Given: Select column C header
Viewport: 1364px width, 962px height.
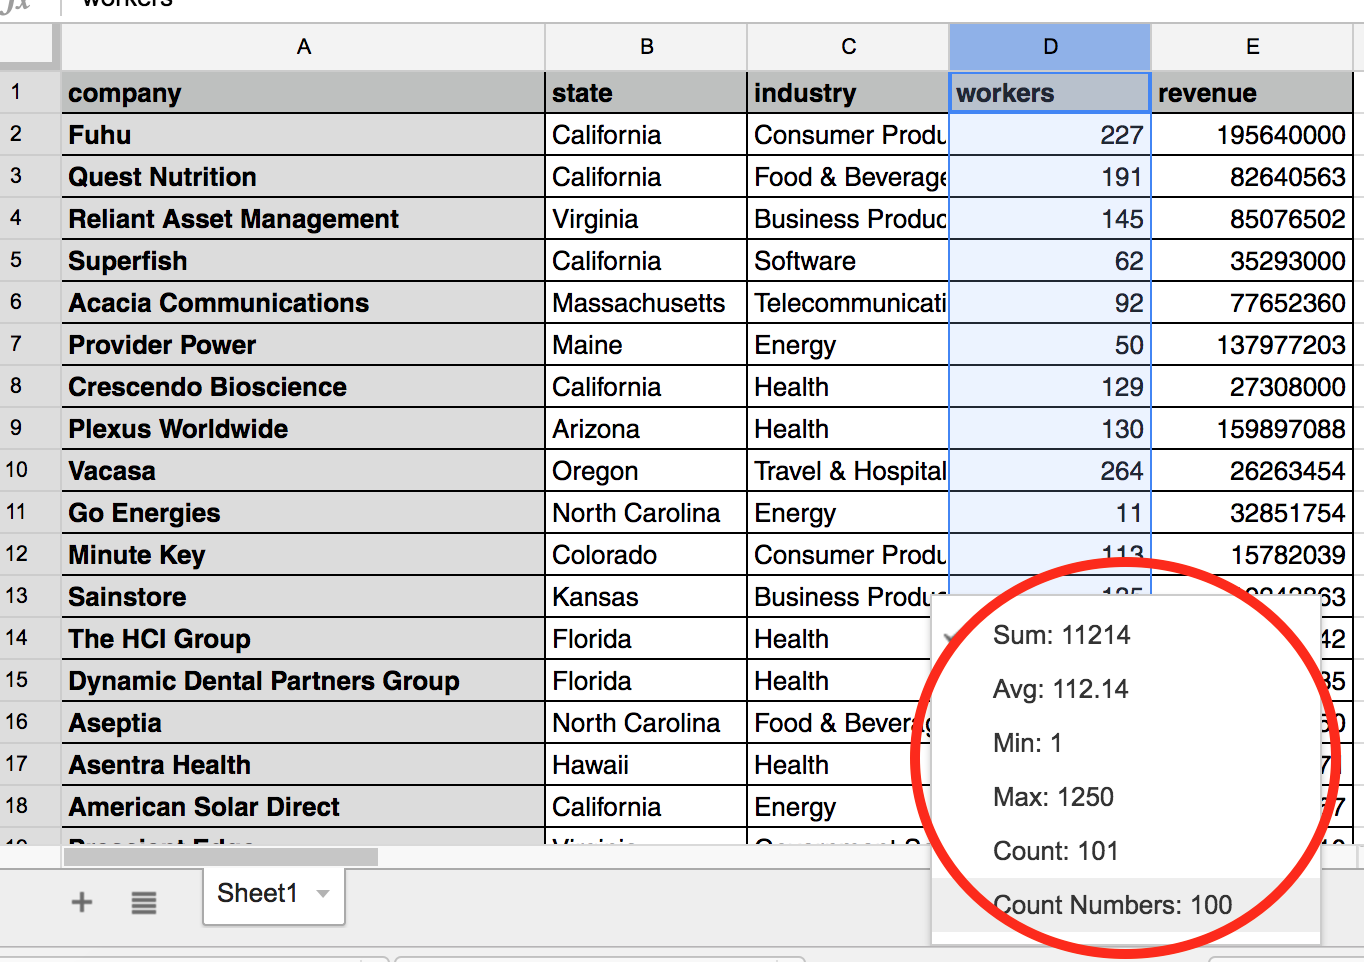Looking at the screenshot, I should tap(849, 47).
